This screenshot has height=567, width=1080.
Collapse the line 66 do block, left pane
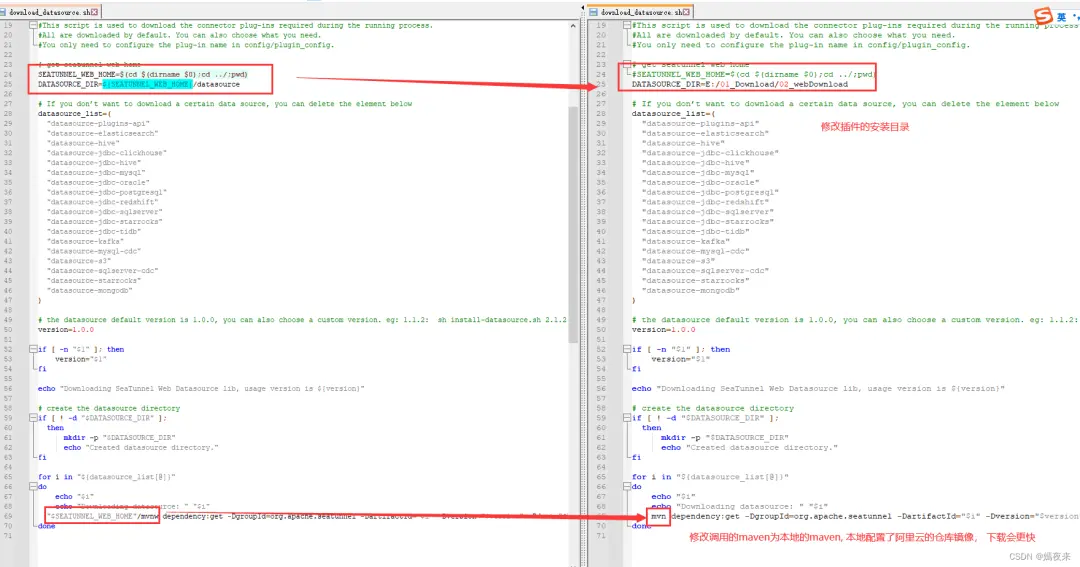point(32,486)
